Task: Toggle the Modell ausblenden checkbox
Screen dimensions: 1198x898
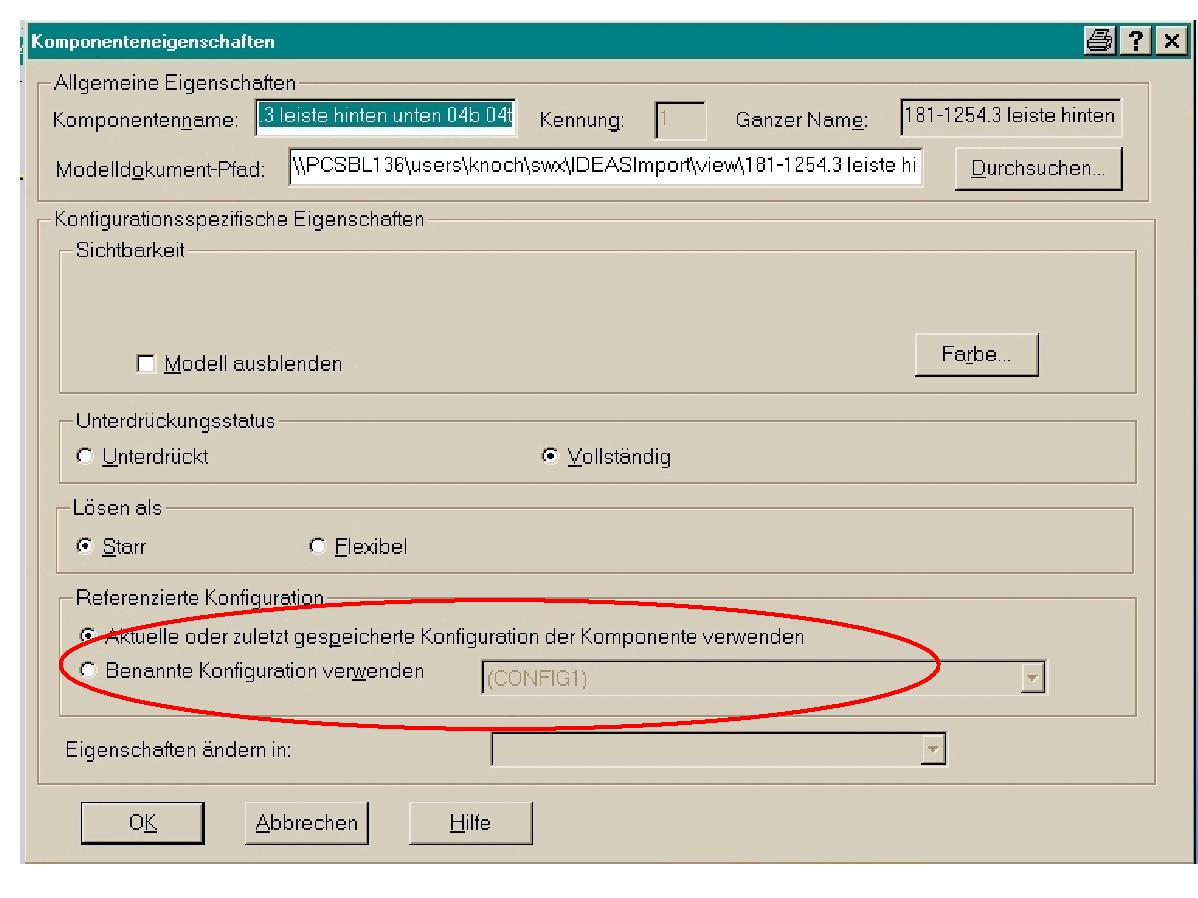Action: pyautogui.click(x=145, y=363)
